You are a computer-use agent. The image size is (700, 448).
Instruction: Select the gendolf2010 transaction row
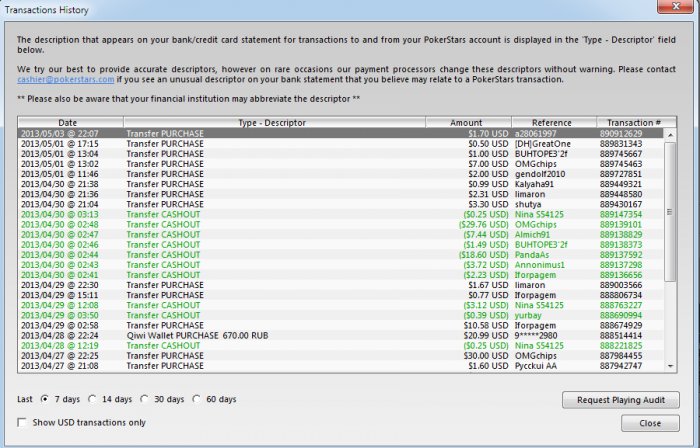tap(341, 174)
